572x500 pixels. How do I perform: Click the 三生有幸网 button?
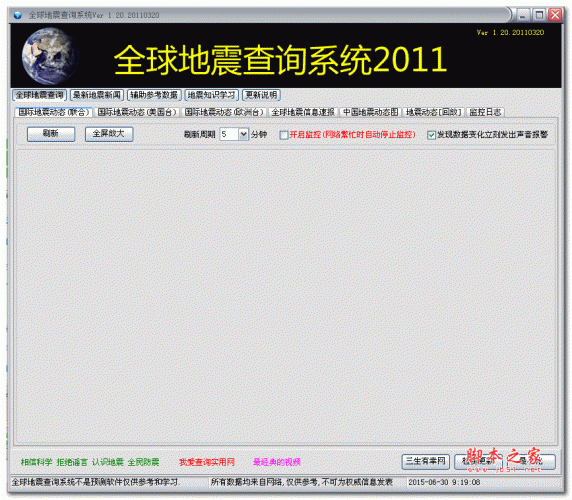click(425, 462)
